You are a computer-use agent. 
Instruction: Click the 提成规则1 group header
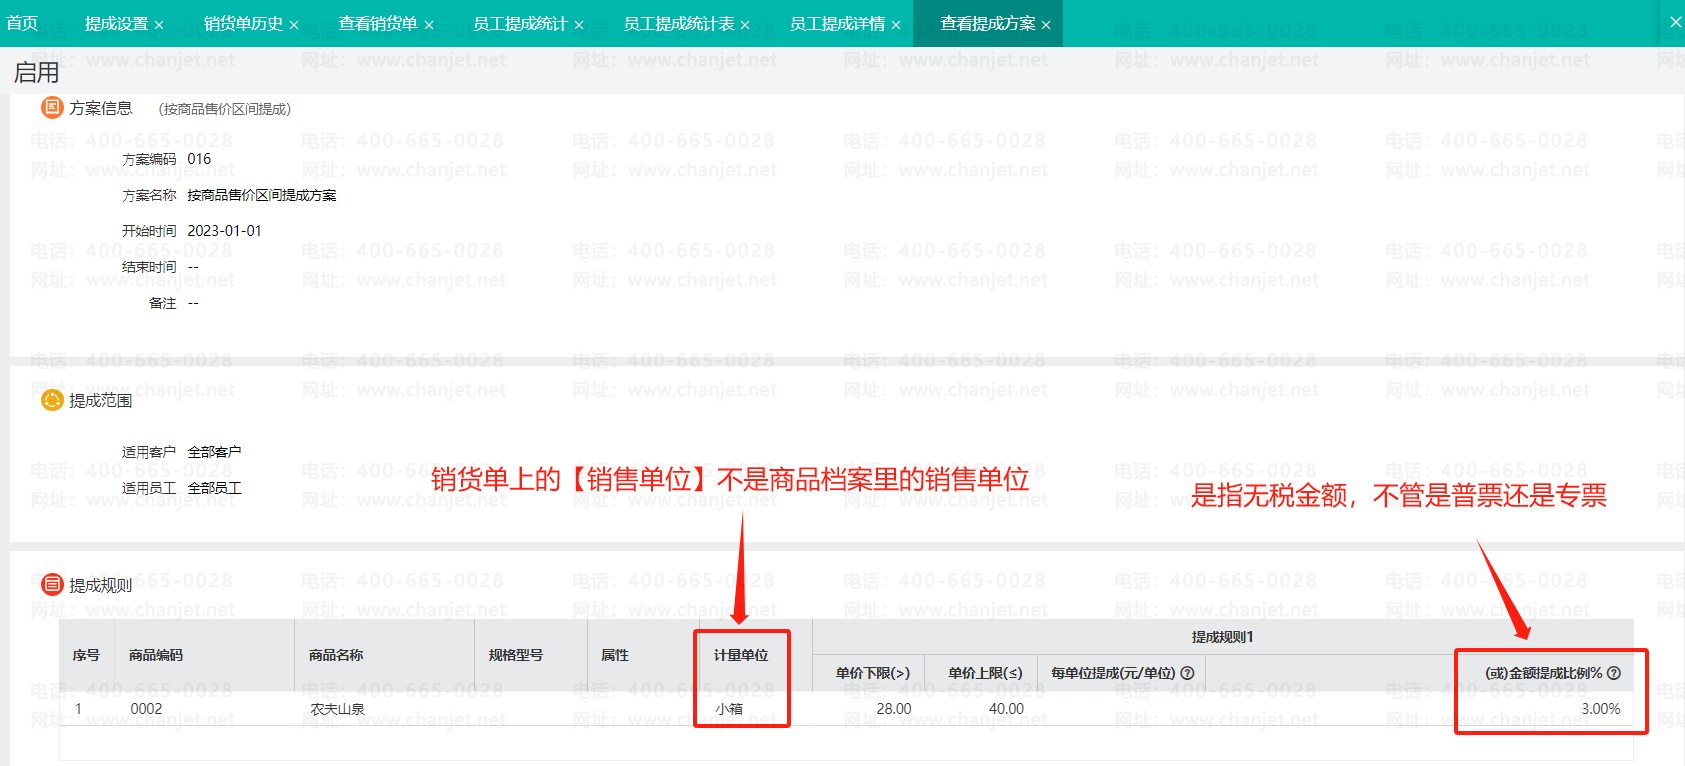coord(1222,637)
